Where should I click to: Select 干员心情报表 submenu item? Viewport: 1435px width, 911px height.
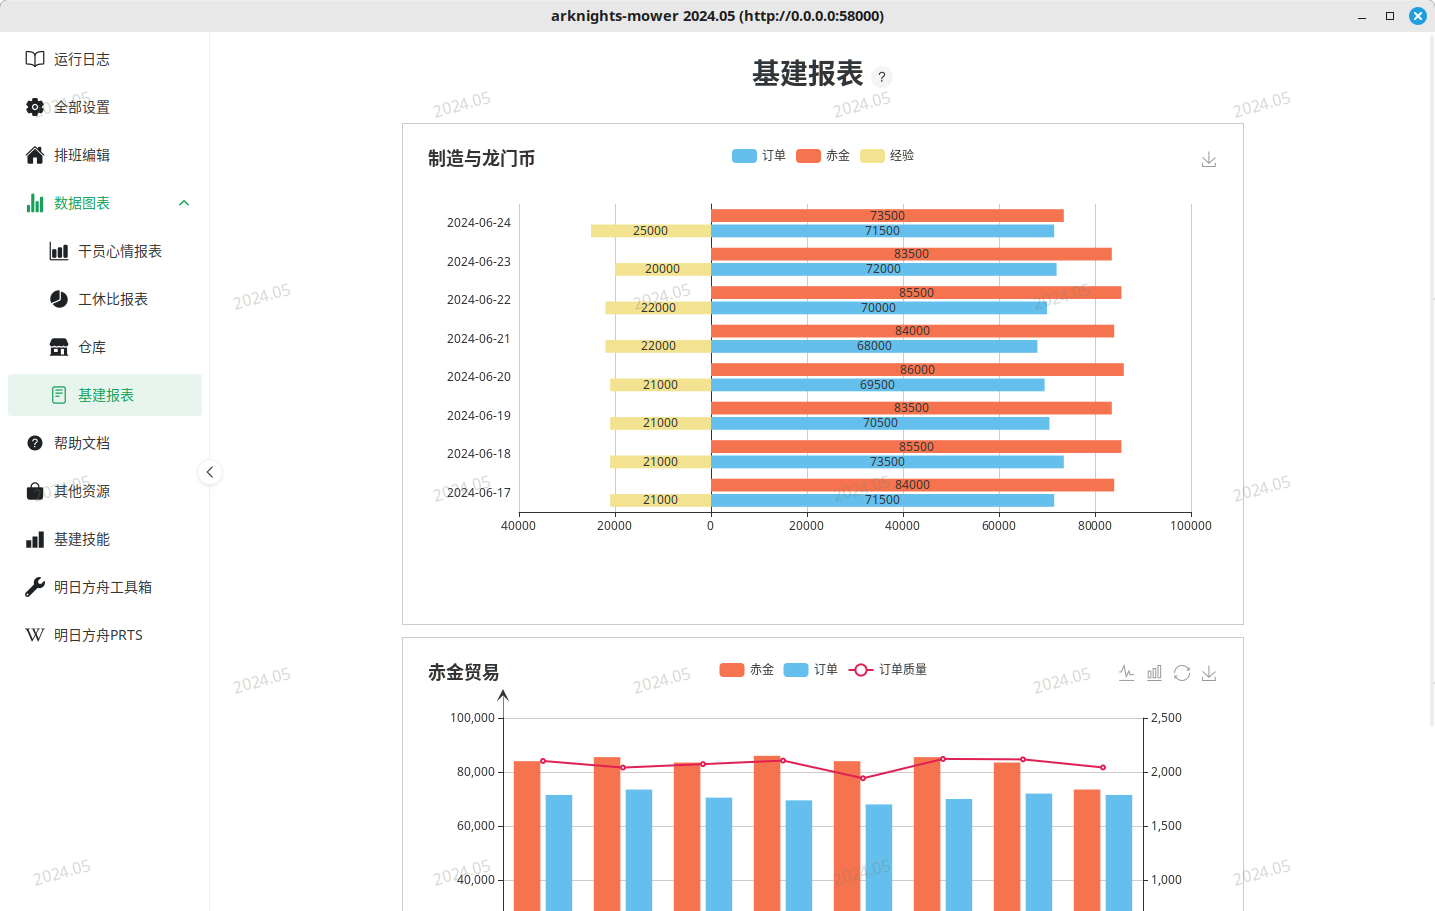click(x=105, y=251)
